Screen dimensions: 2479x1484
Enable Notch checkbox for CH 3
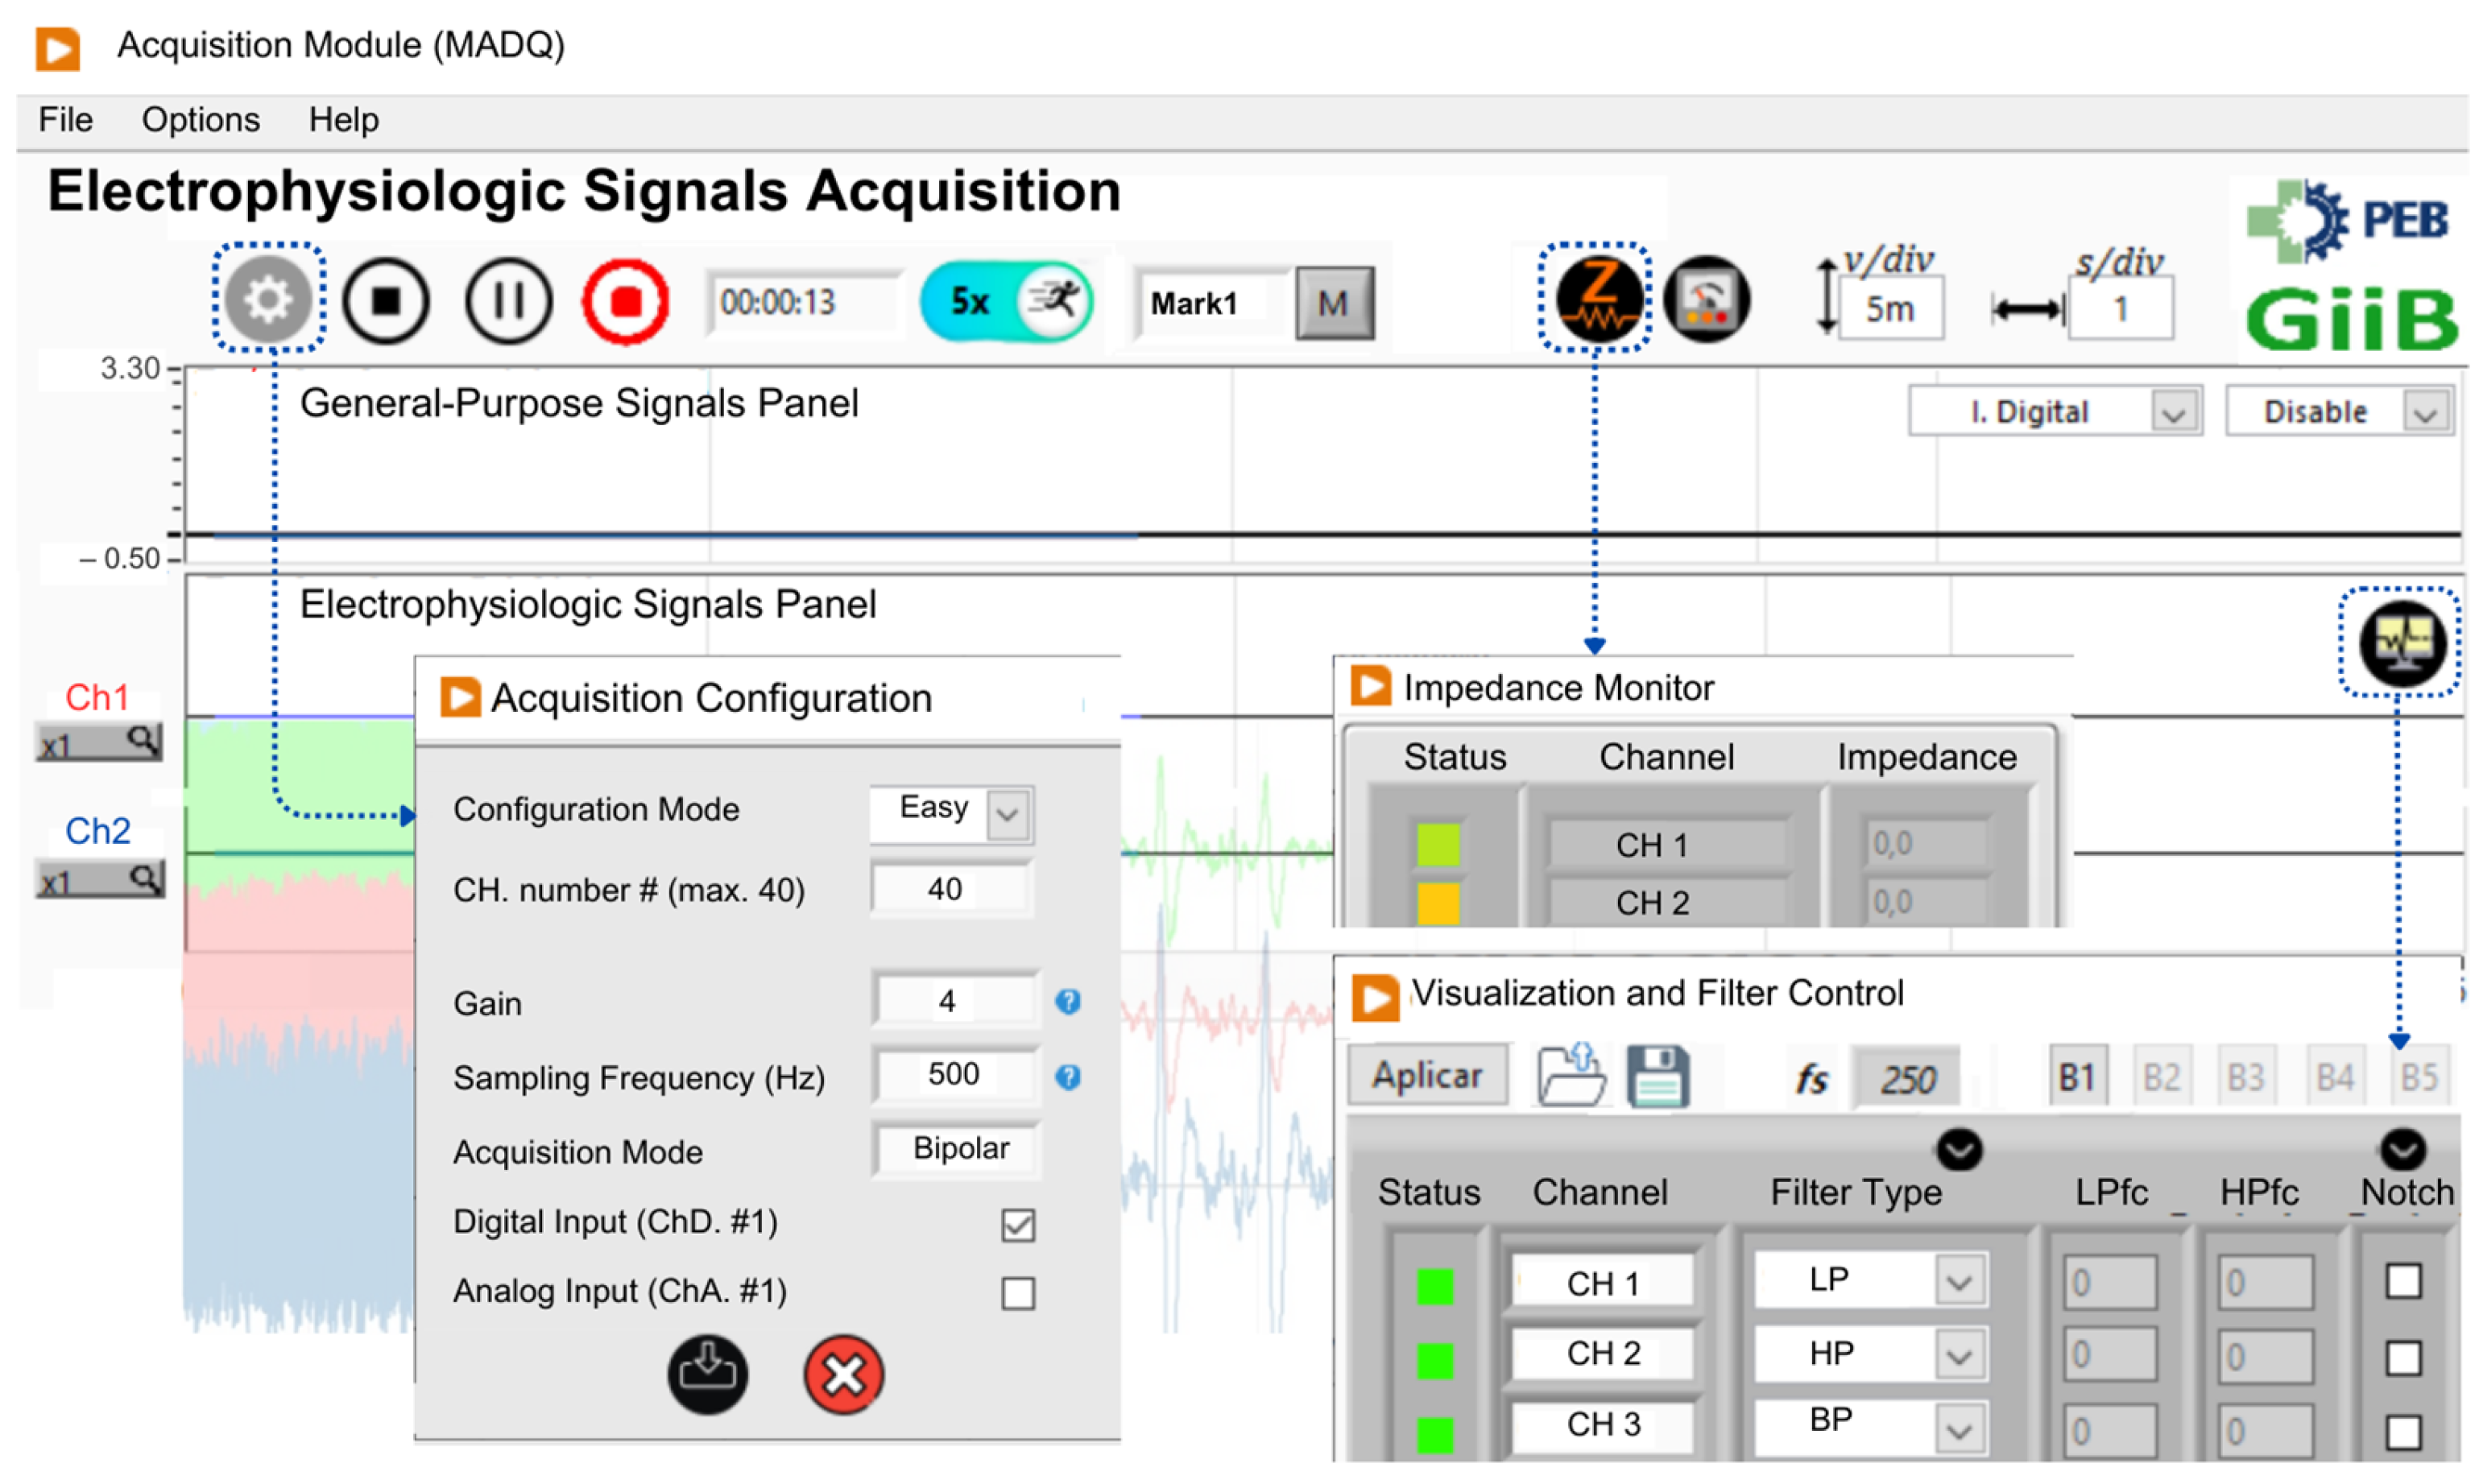[x=2403, y=1432]
